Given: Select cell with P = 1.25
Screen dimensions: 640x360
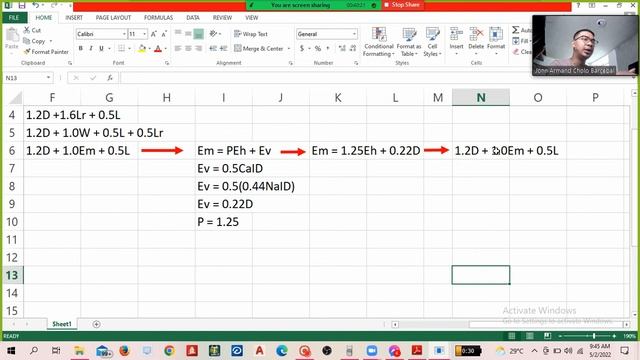Looking at the screenshot, I should (224, 222).
